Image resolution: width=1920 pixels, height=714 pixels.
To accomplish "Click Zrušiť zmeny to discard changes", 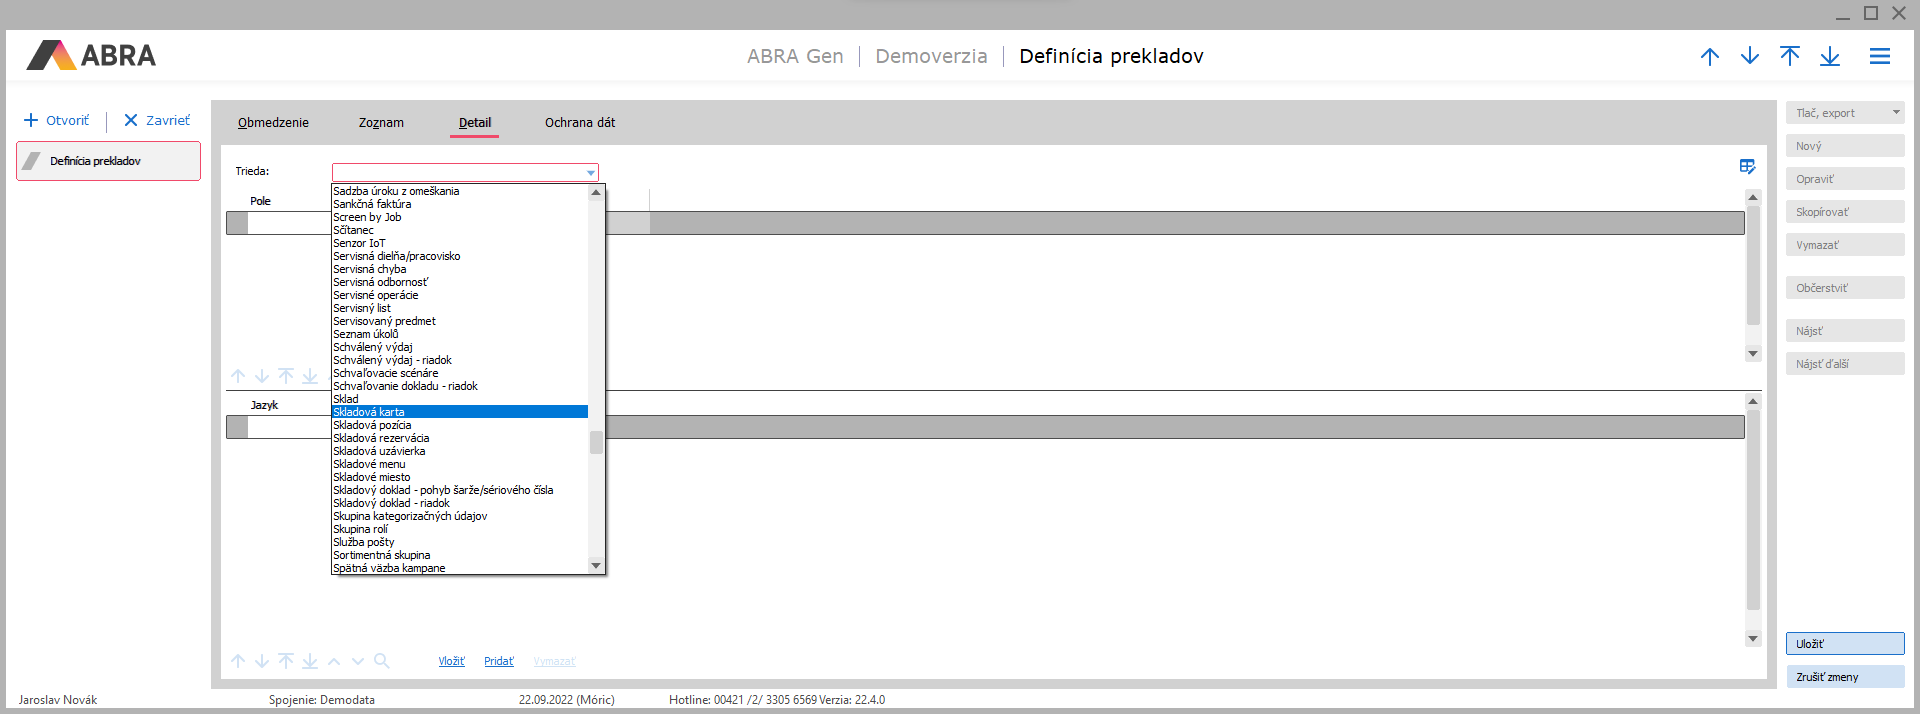I will click(x=1844, y=677).
